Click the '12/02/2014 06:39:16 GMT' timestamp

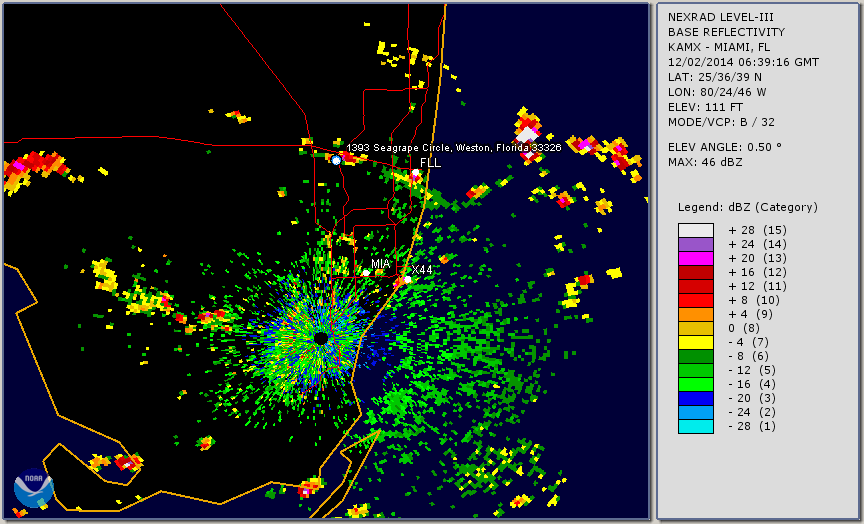point(743,62)
